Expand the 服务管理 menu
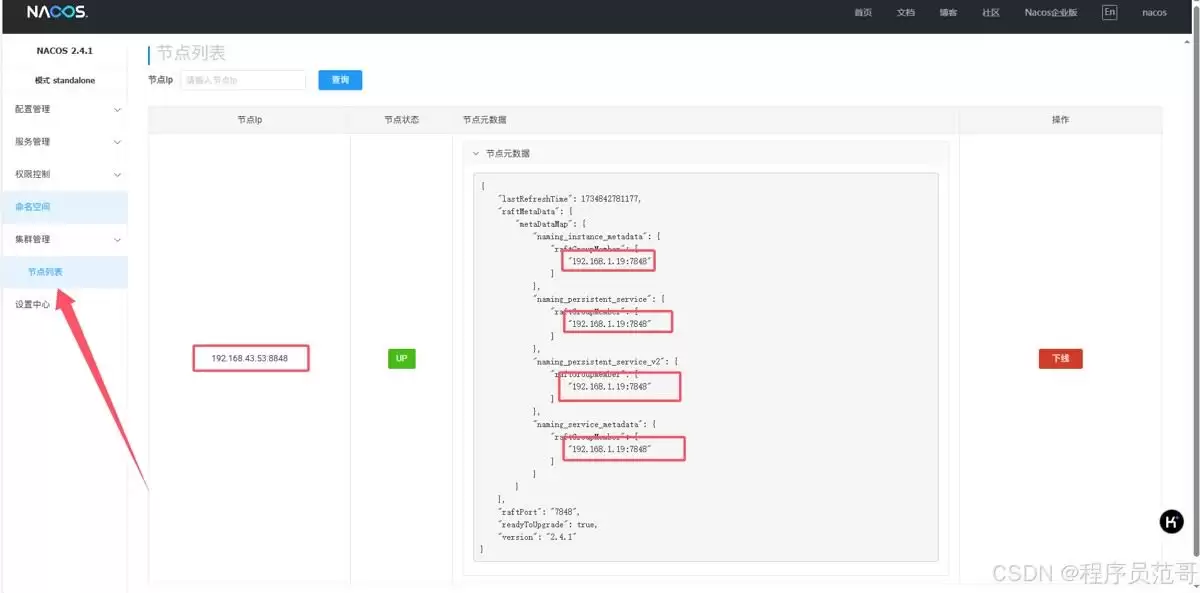Screen dimensions: 1200x593 [64, 142]
